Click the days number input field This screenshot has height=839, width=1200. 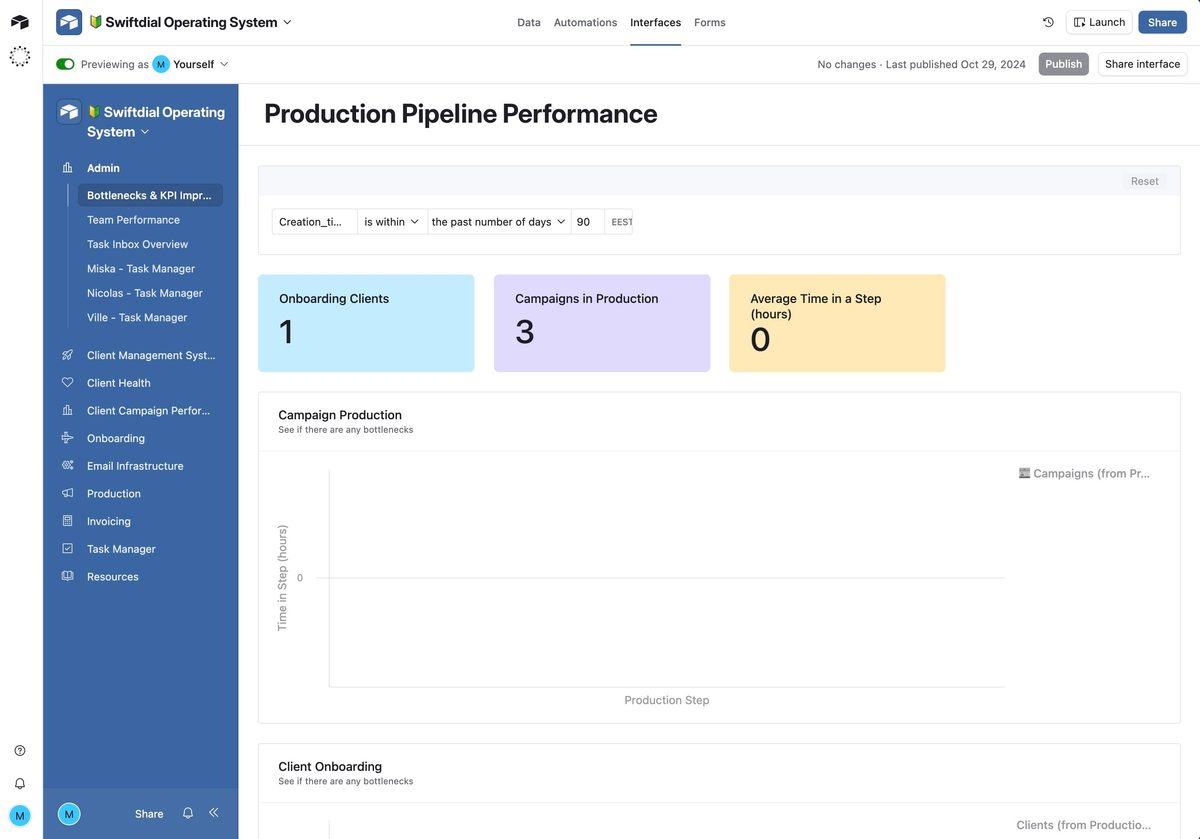tap(587, 222)
